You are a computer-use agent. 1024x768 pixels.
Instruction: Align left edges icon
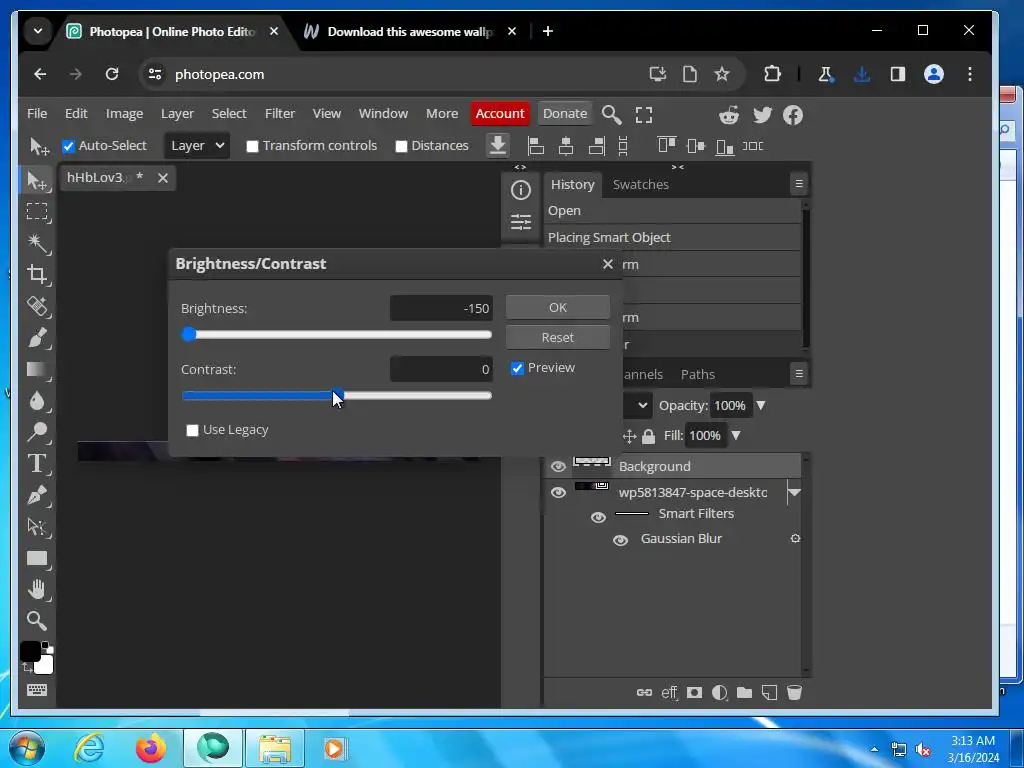coord(536,146)
